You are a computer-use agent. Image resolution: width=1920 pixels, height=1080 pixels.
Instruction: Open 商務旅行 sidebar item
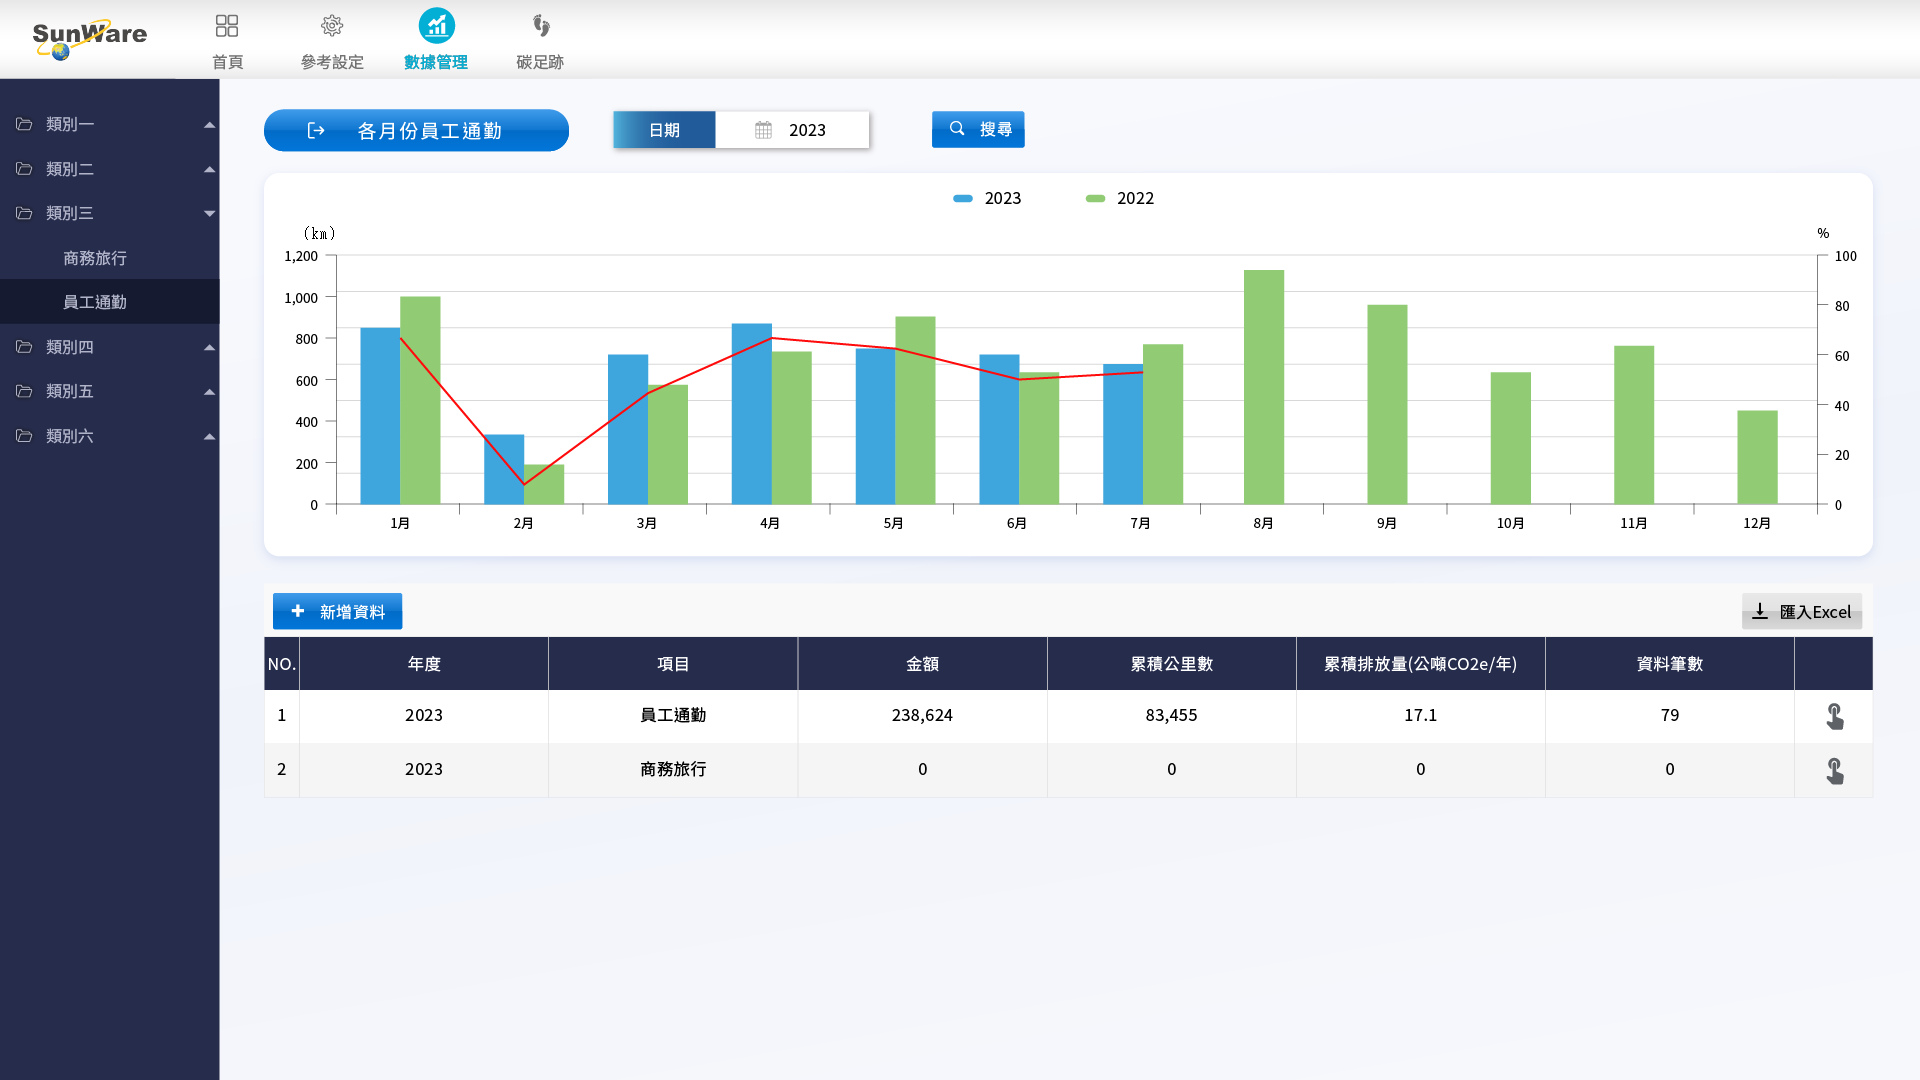pos(95,258)
